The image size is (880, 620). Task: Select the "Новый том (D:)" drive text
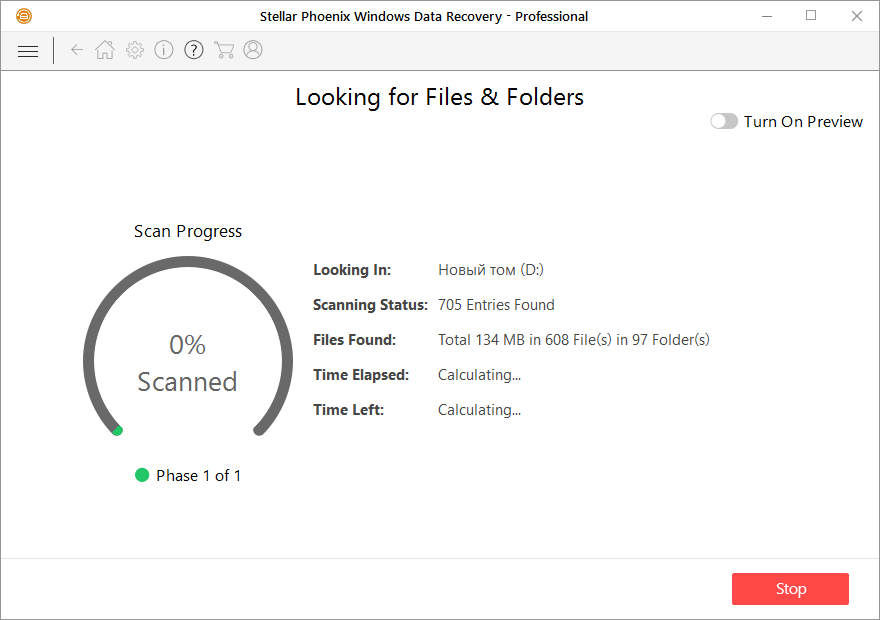(x=491, y=270)
